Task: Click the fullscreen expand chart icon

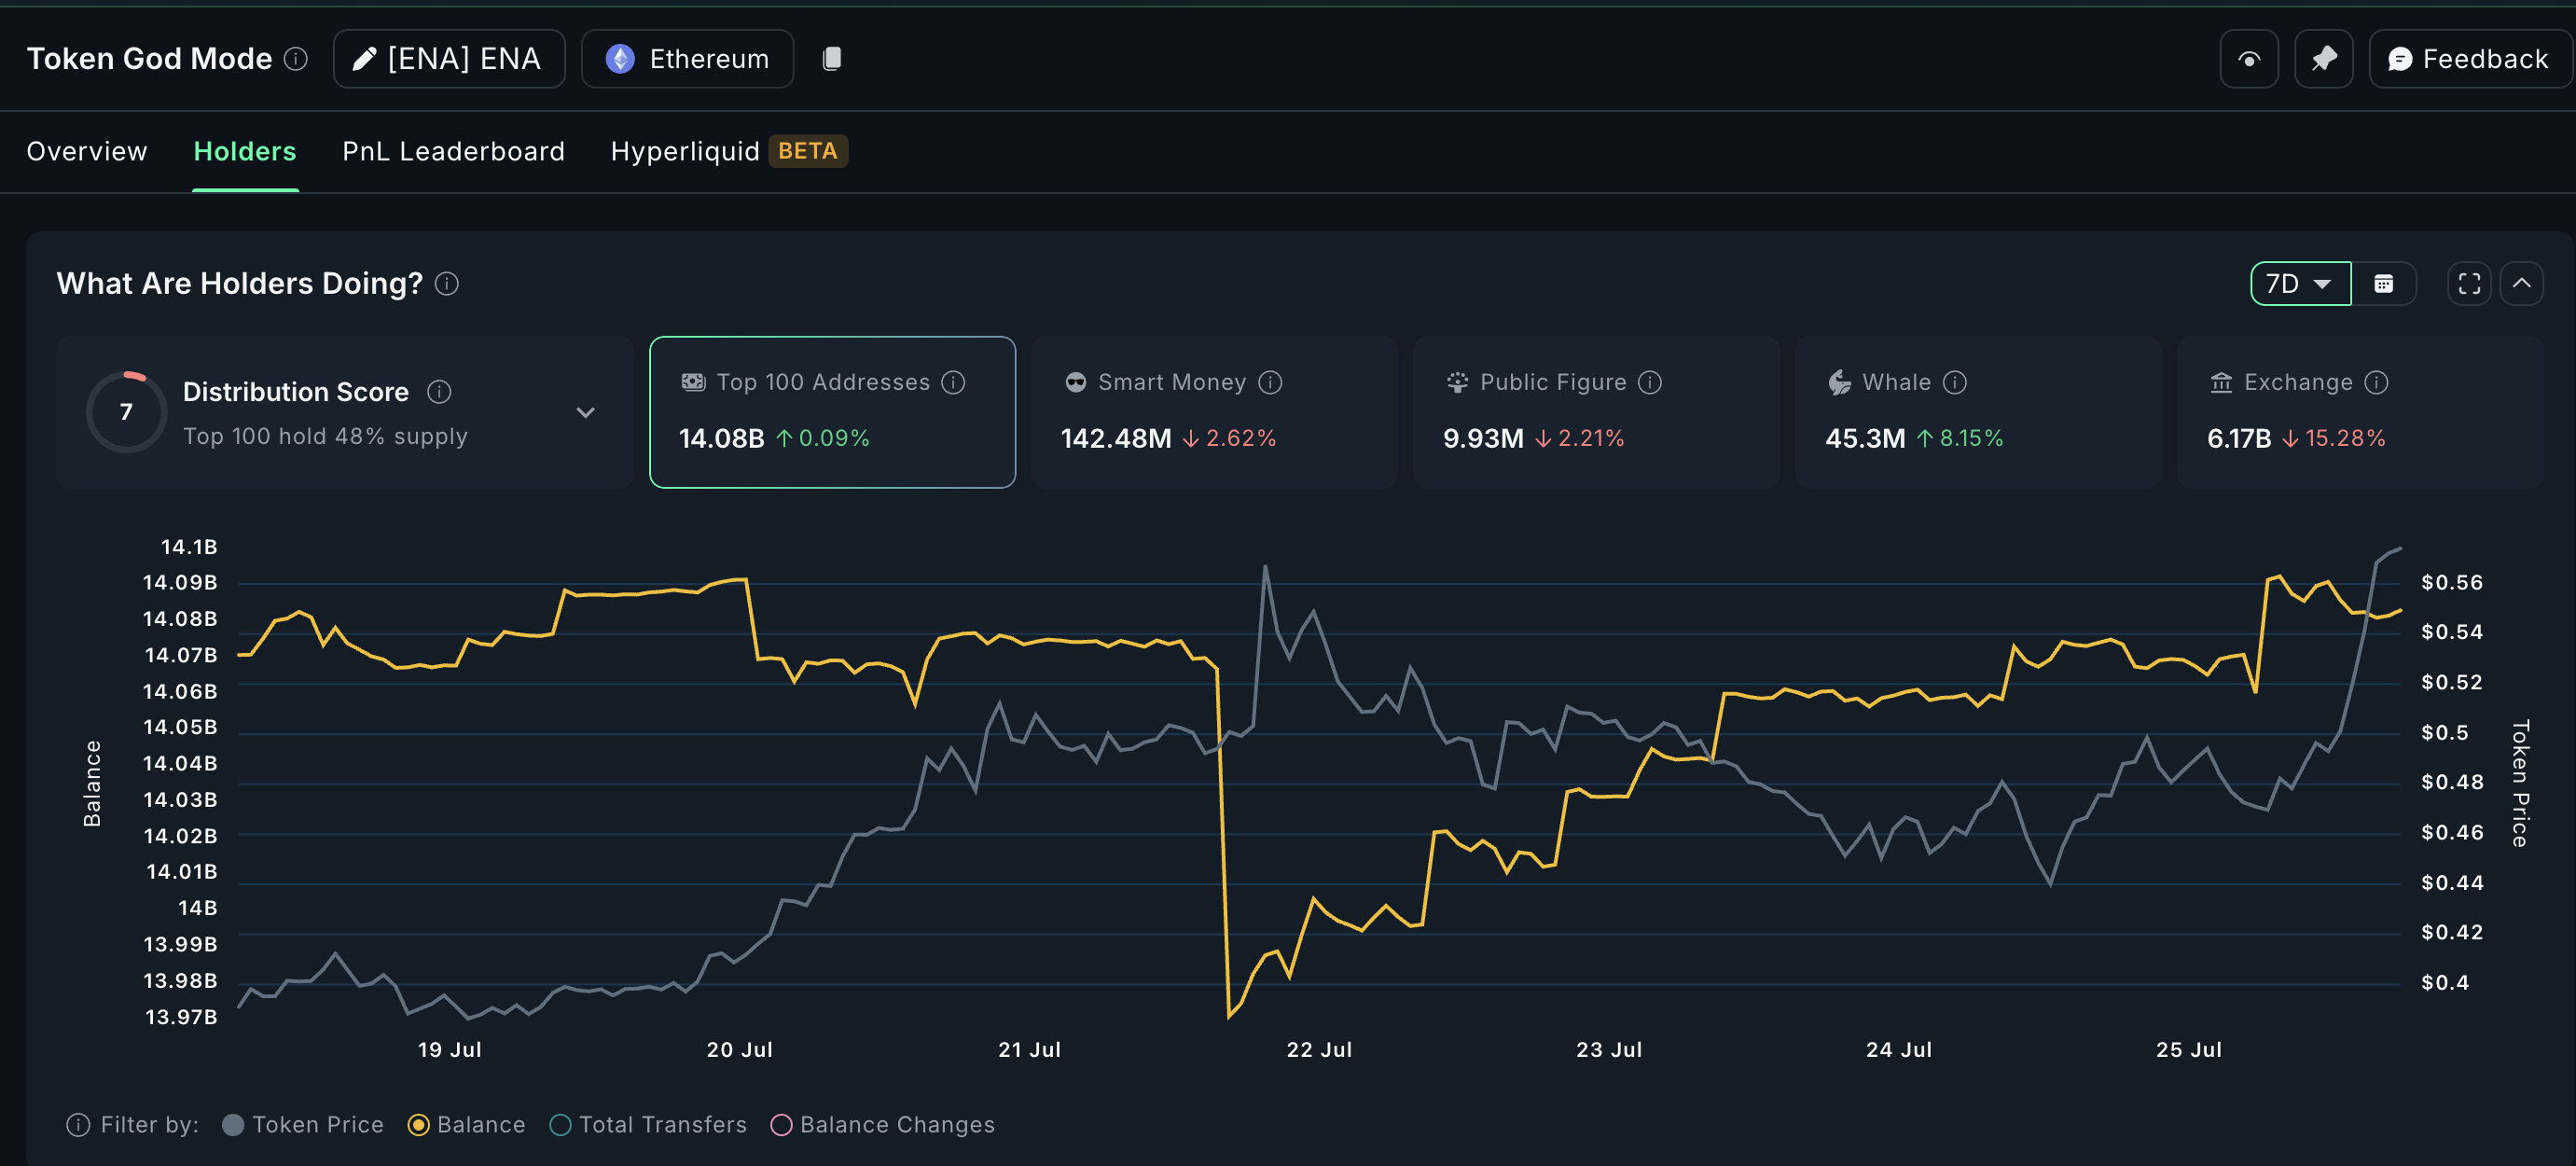Action: (x=2468, y=284)
